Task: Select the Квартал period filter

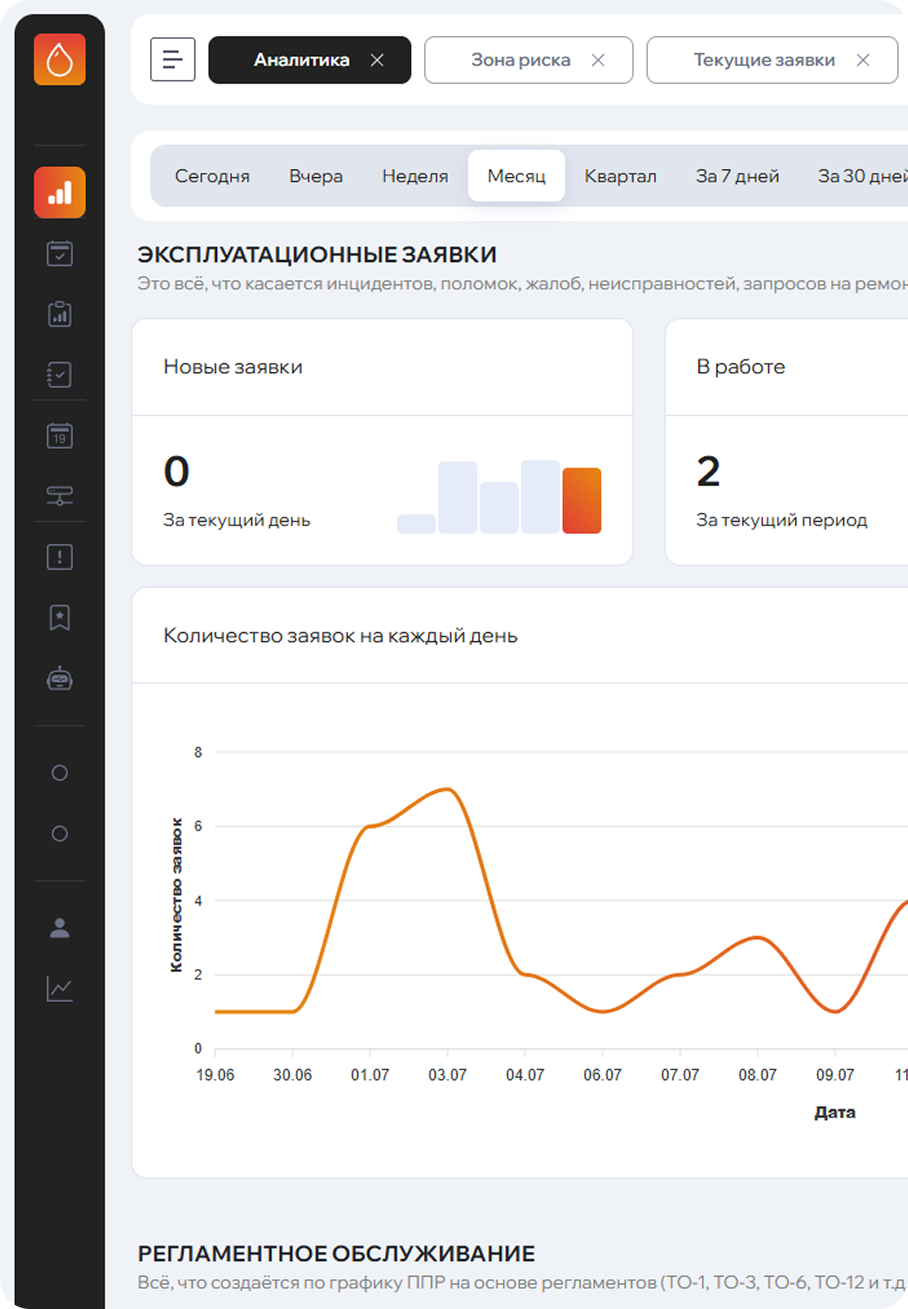Action: tap(620, 176)
